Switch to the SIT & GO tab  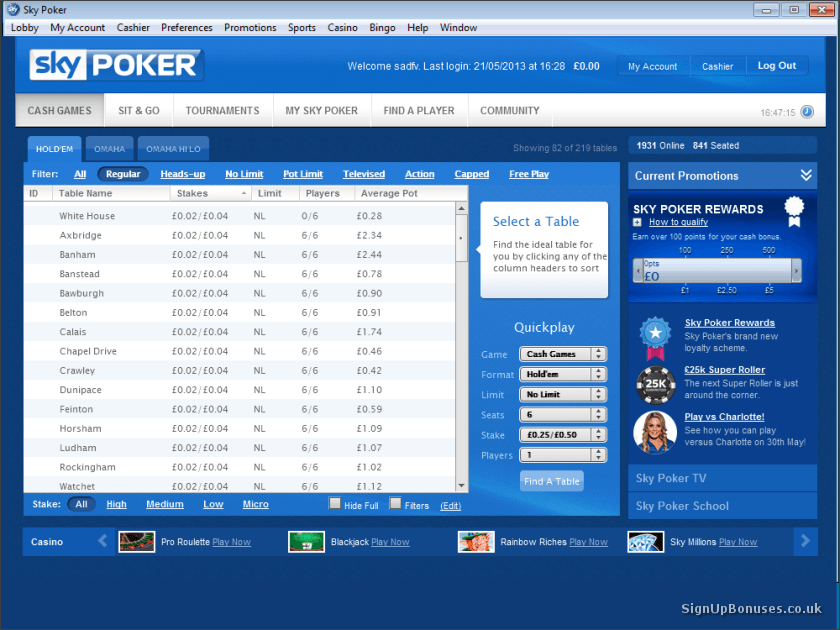[x=139, y=110]
